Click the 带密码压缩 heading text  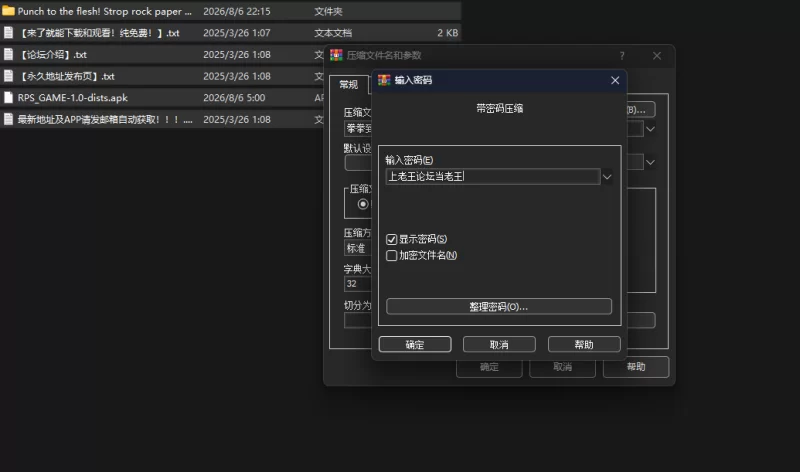tap(499, 108)
